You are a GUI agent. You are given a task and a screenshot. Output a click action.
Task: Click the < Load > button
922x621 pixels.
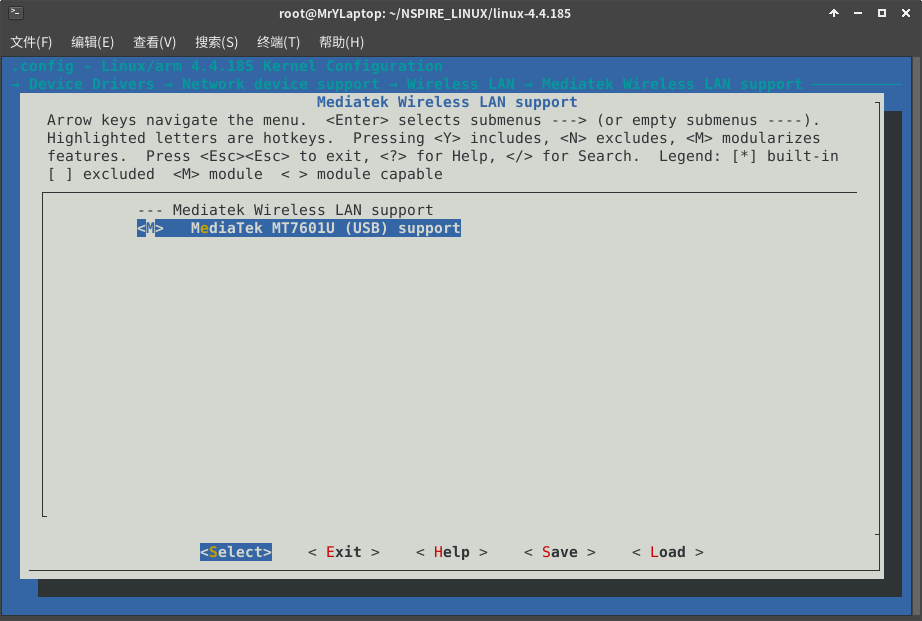pyautogui.click(x=667, y=552)
